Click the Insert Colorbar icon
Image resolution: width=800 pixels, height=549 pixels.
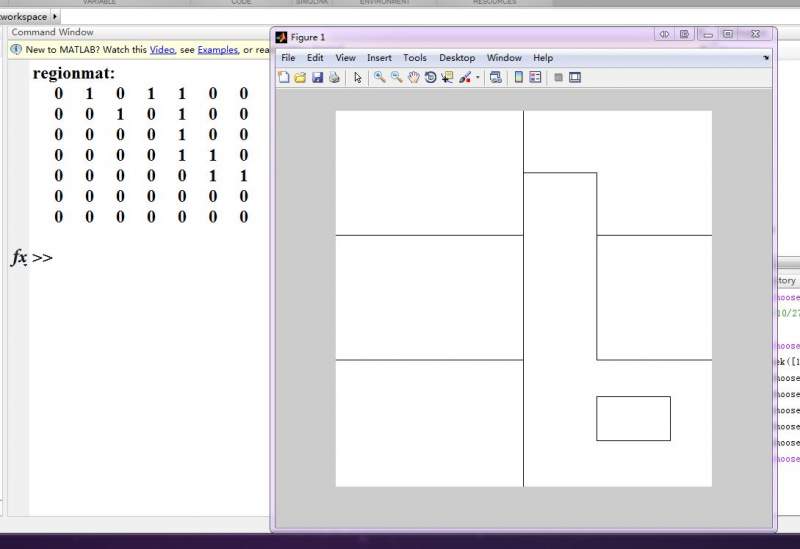[x=518, y=77]
